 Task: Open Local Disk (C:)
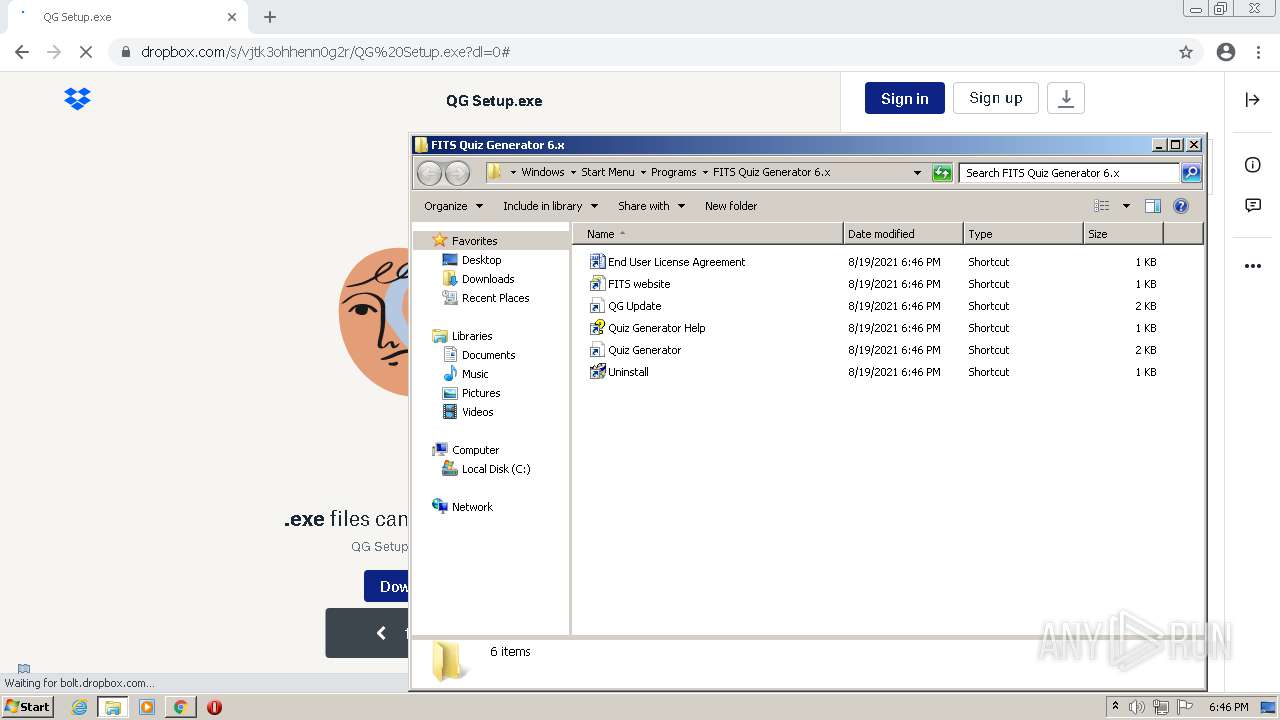pyautogui.click(x=496, y=469)
